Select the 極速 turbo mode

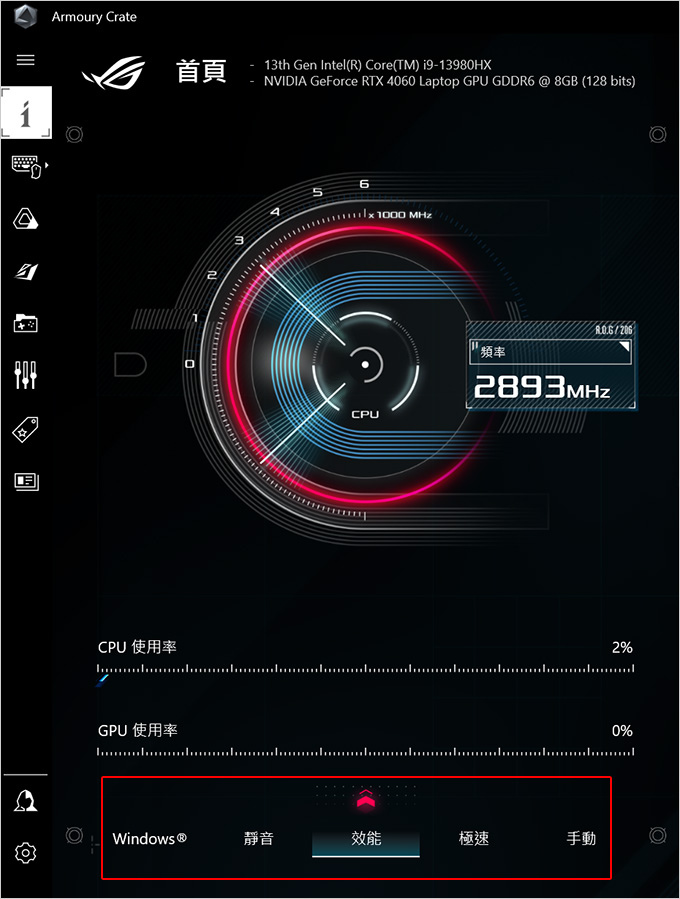point(474,839)
